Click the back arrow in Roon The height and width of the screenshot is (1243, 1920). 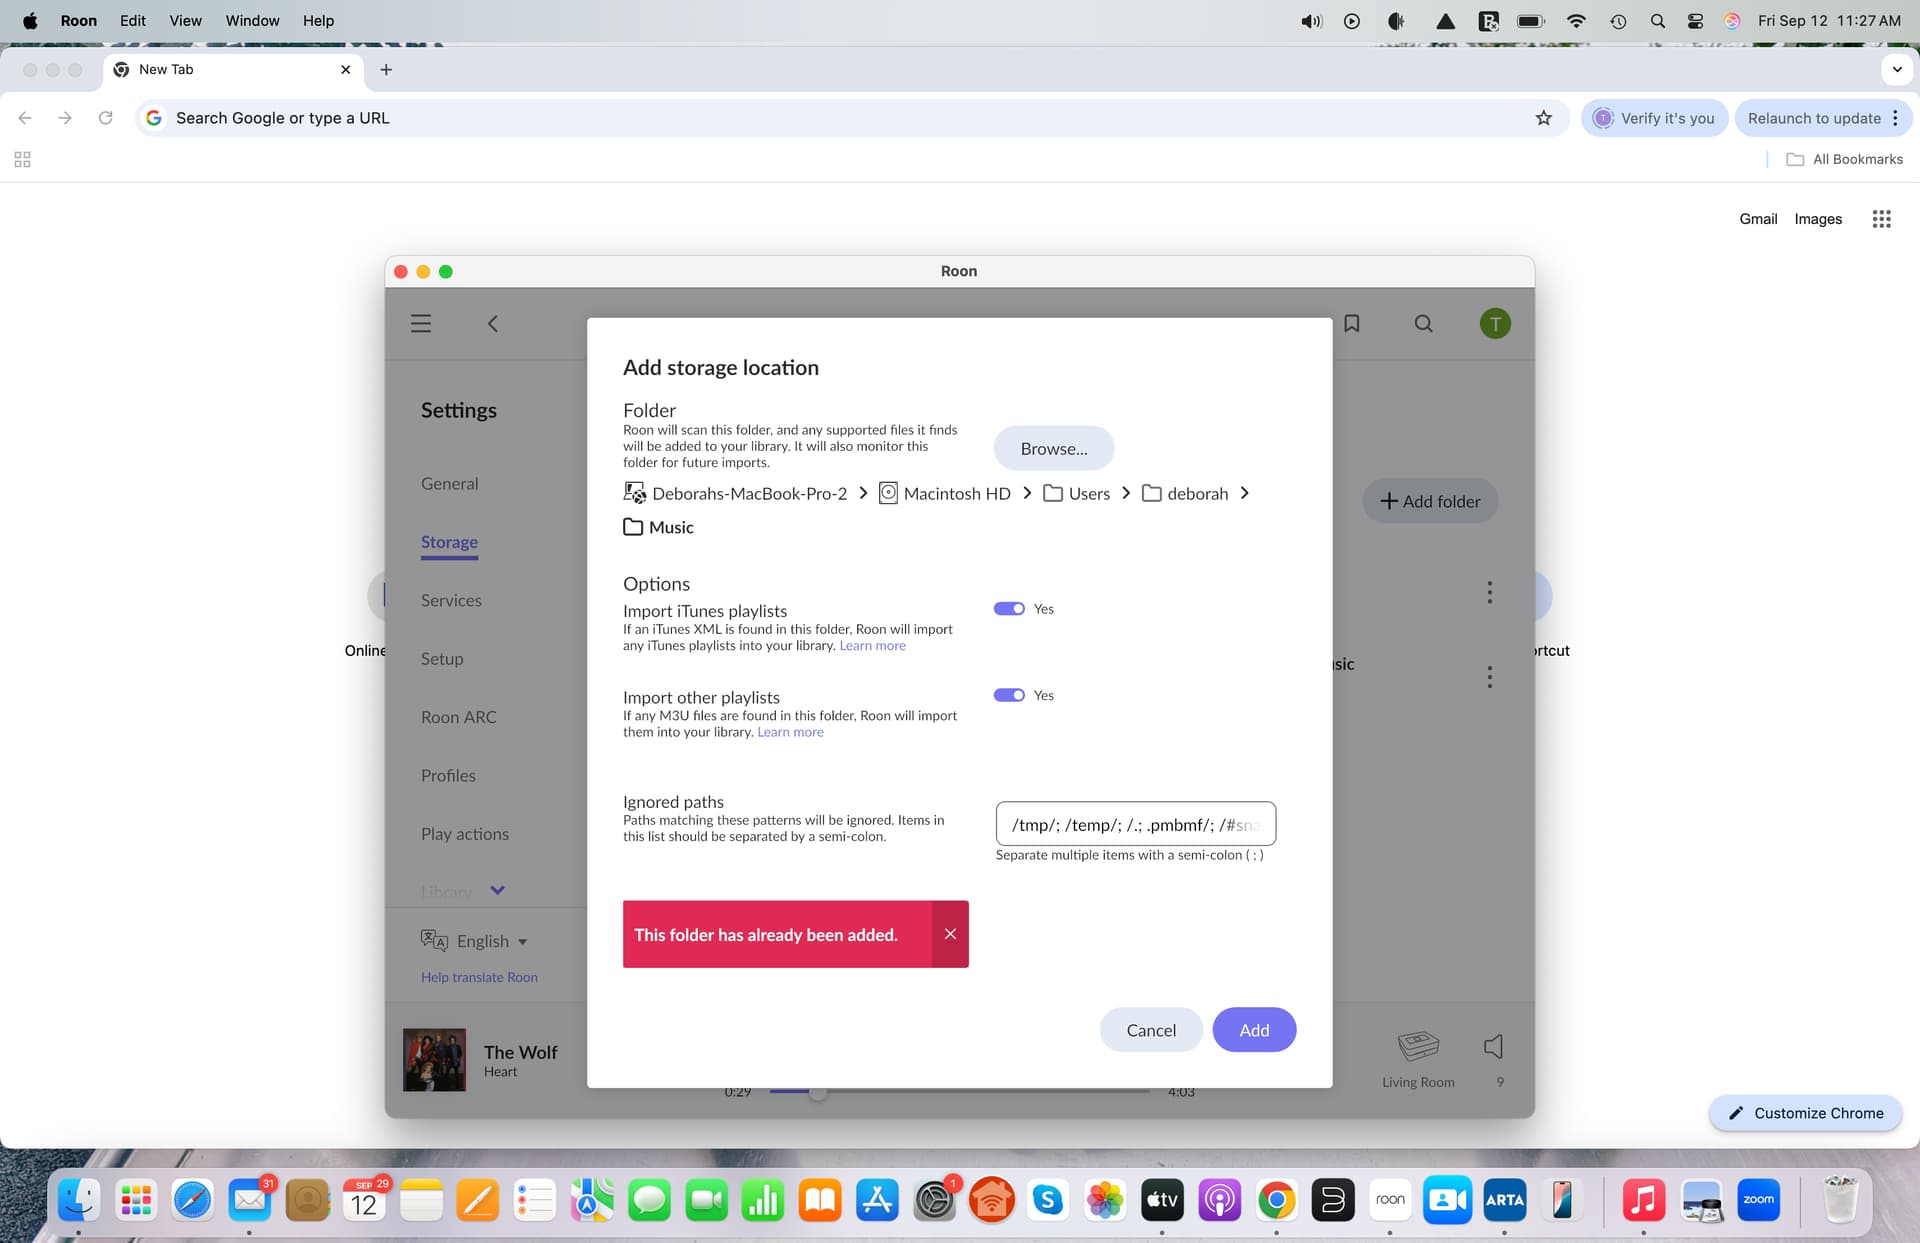point(493,323)
